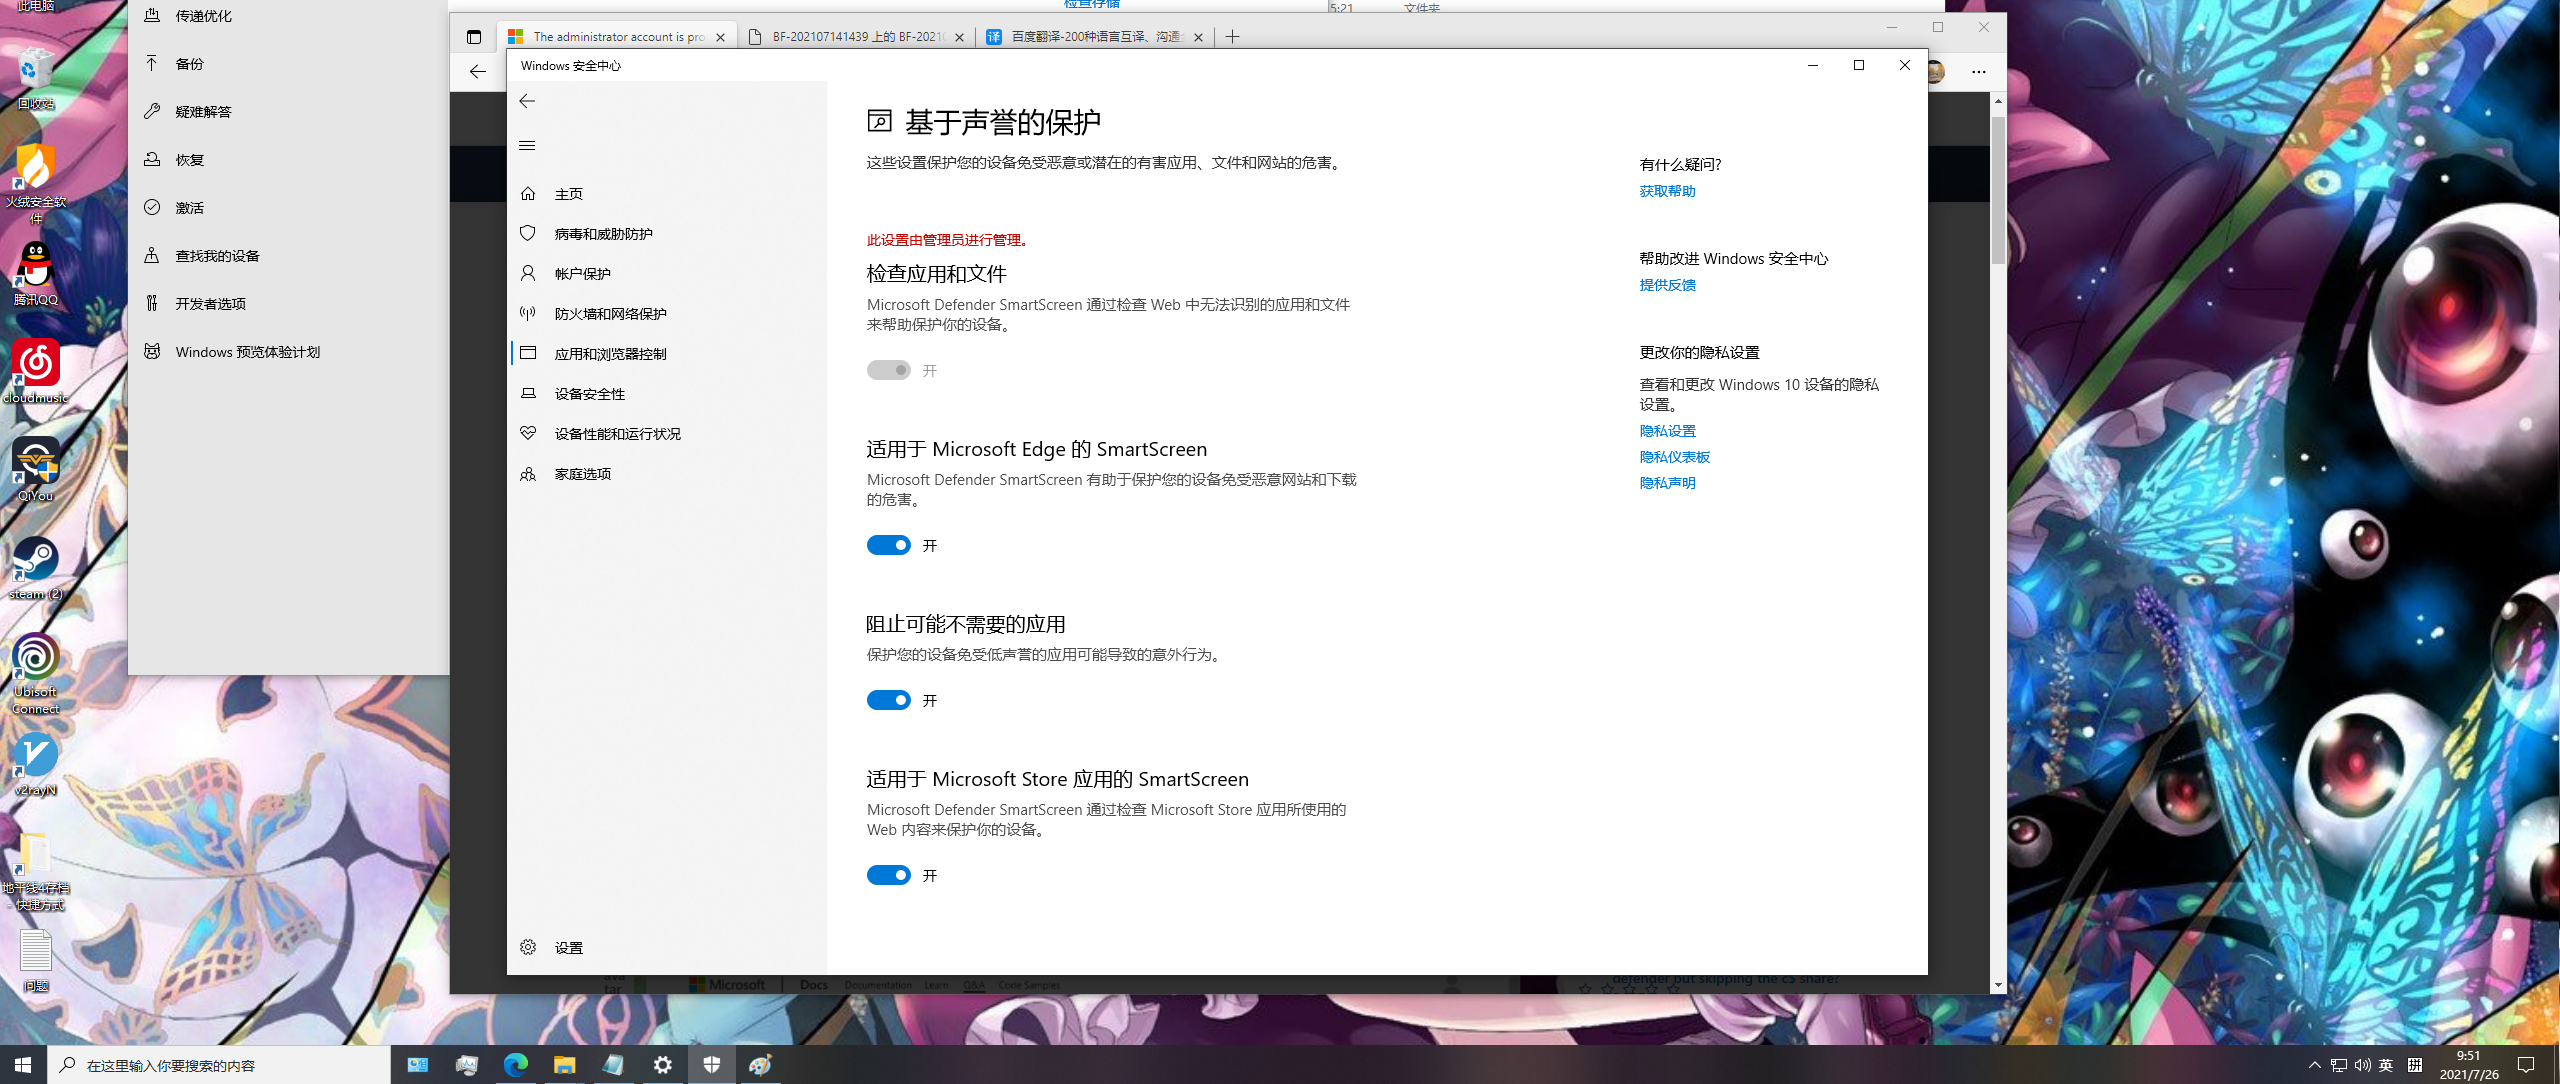
Task: Show hidden tray icons chevron
Action: click(2314, 1065)
